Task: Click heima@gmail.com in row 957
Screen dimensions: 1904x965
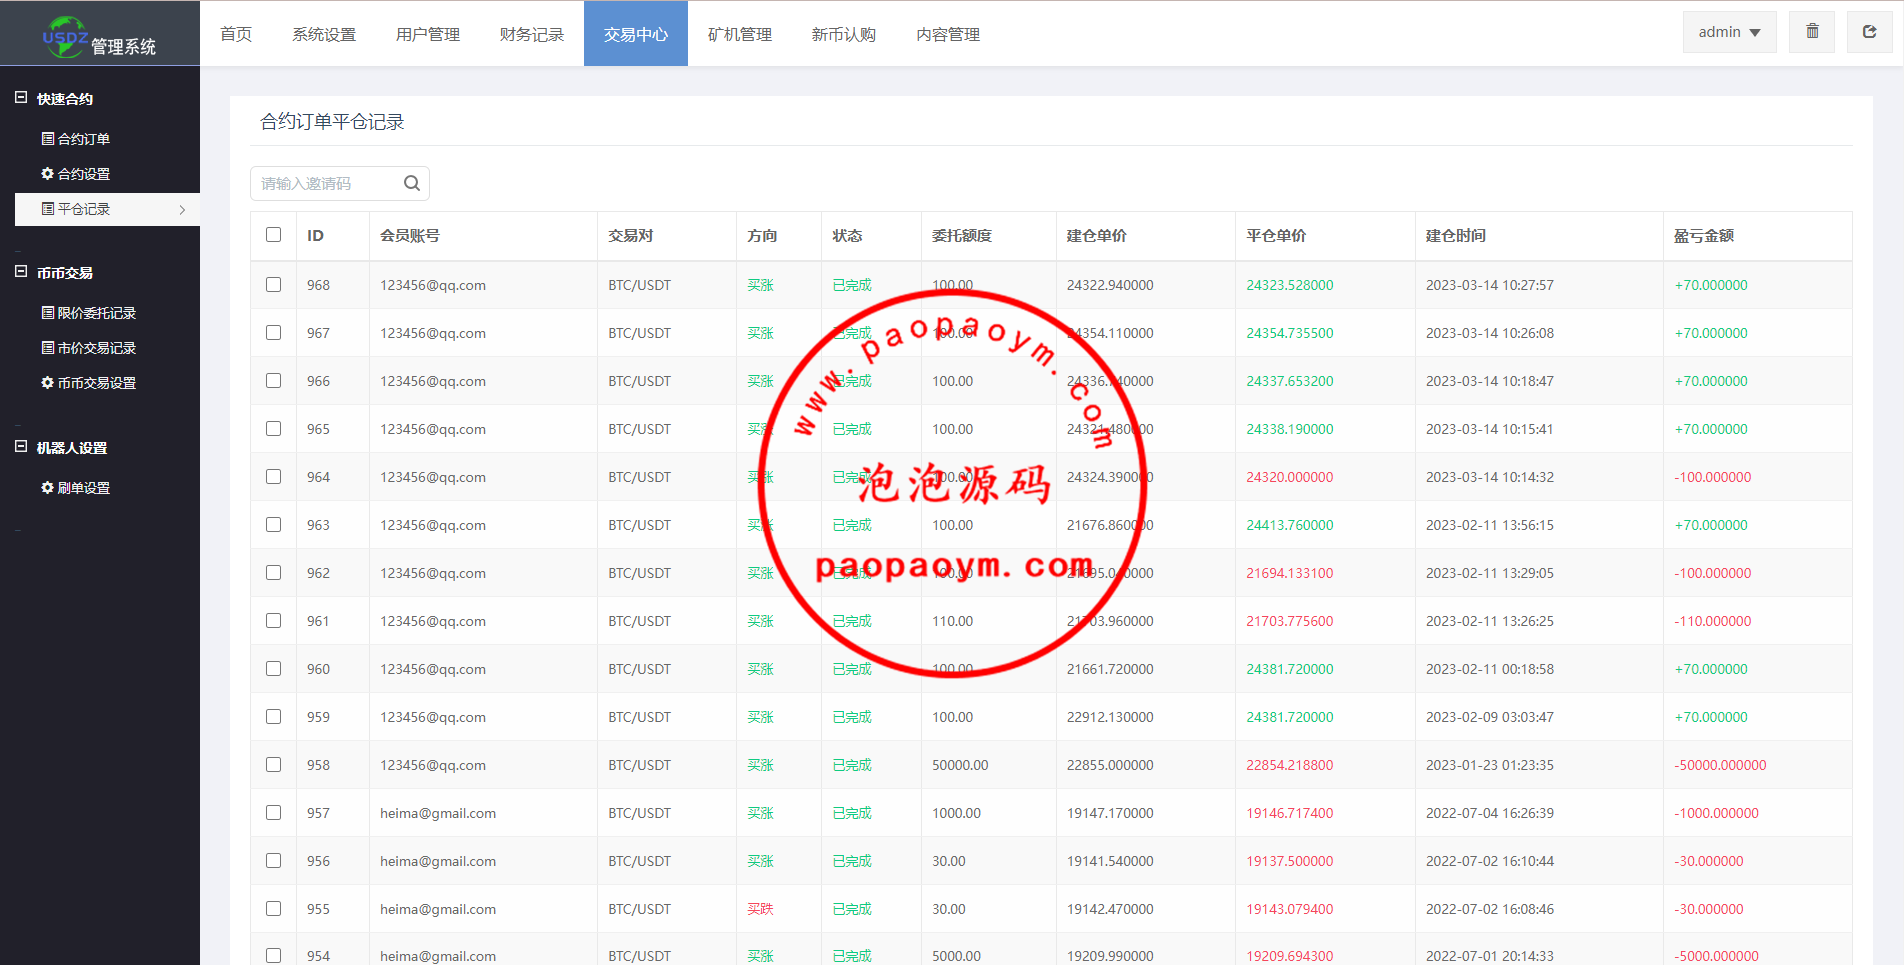Action: pos(438,813)
